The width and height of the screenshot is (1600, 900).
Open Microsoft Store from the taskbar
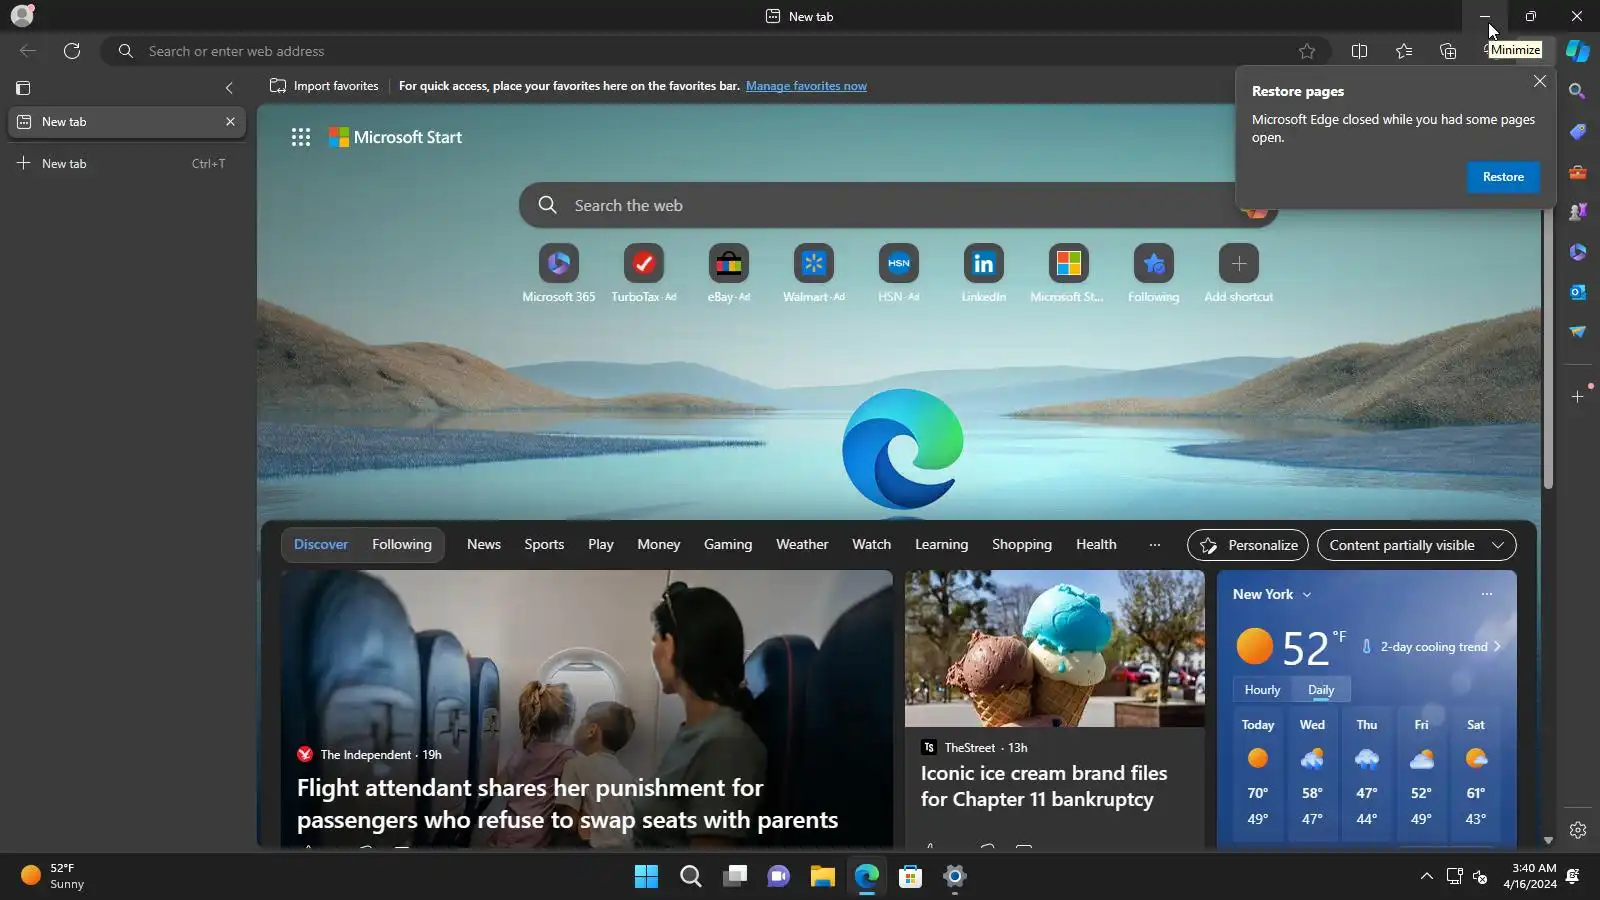point(911,877)
